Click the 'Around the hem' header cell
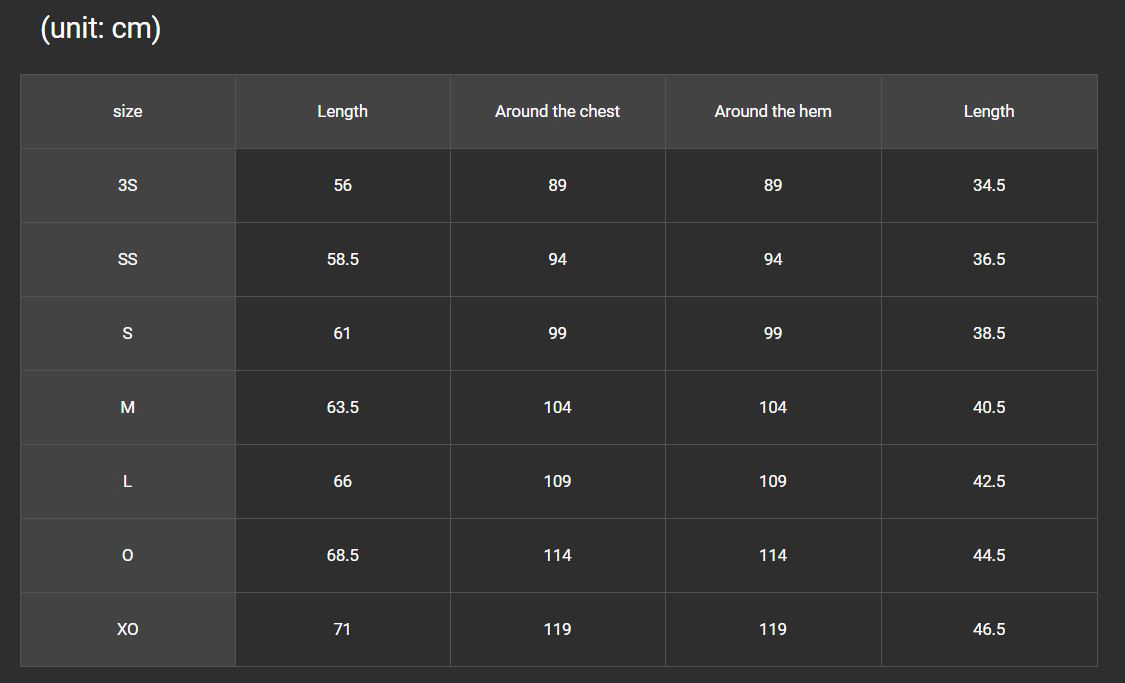 (773, 111)
